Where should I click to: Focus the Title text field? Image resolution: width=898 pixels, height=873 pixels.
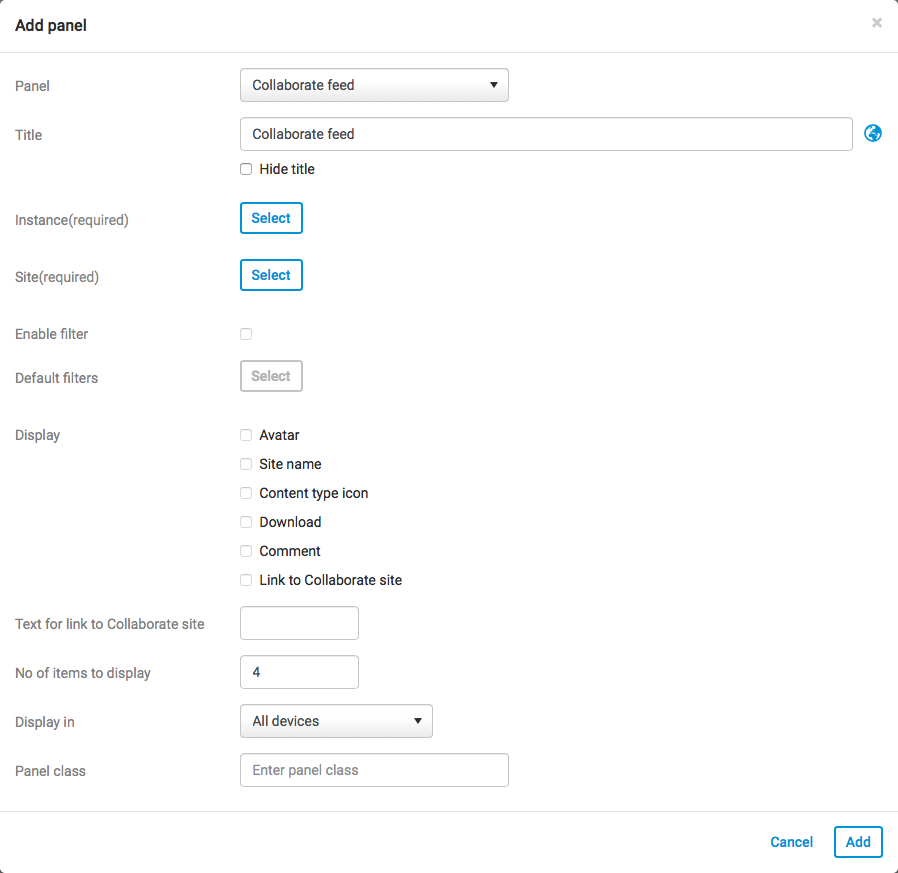click(x=546, y=134)
